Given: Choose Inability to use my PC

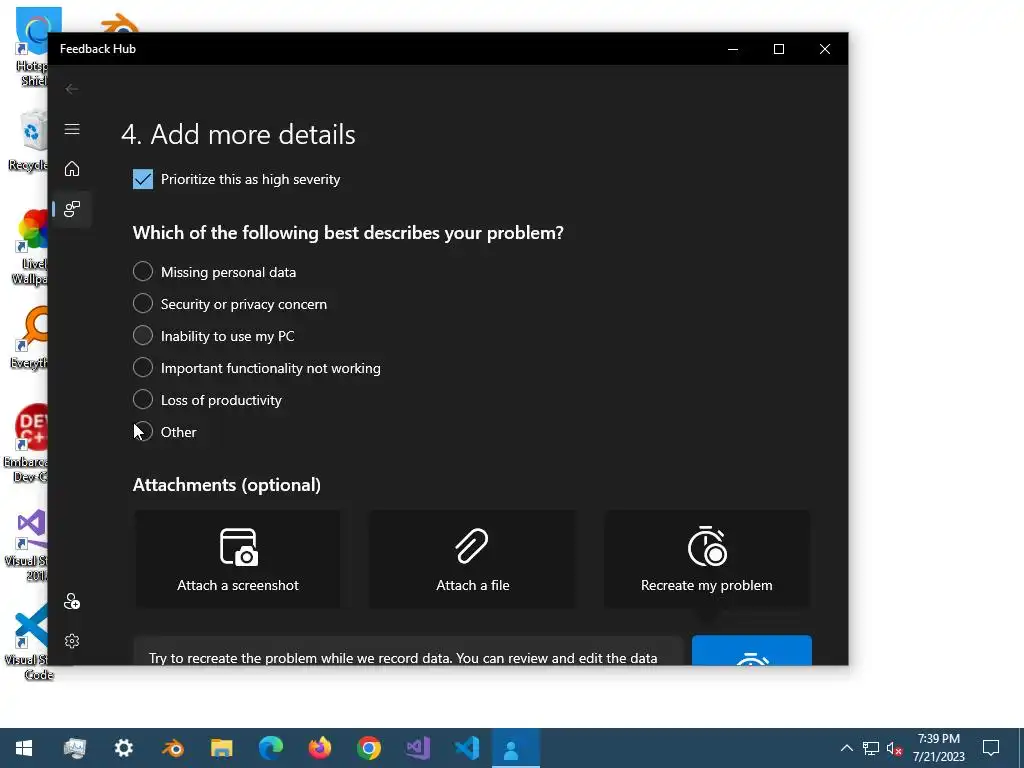Looking at the screenshot, I should (214, 336).
